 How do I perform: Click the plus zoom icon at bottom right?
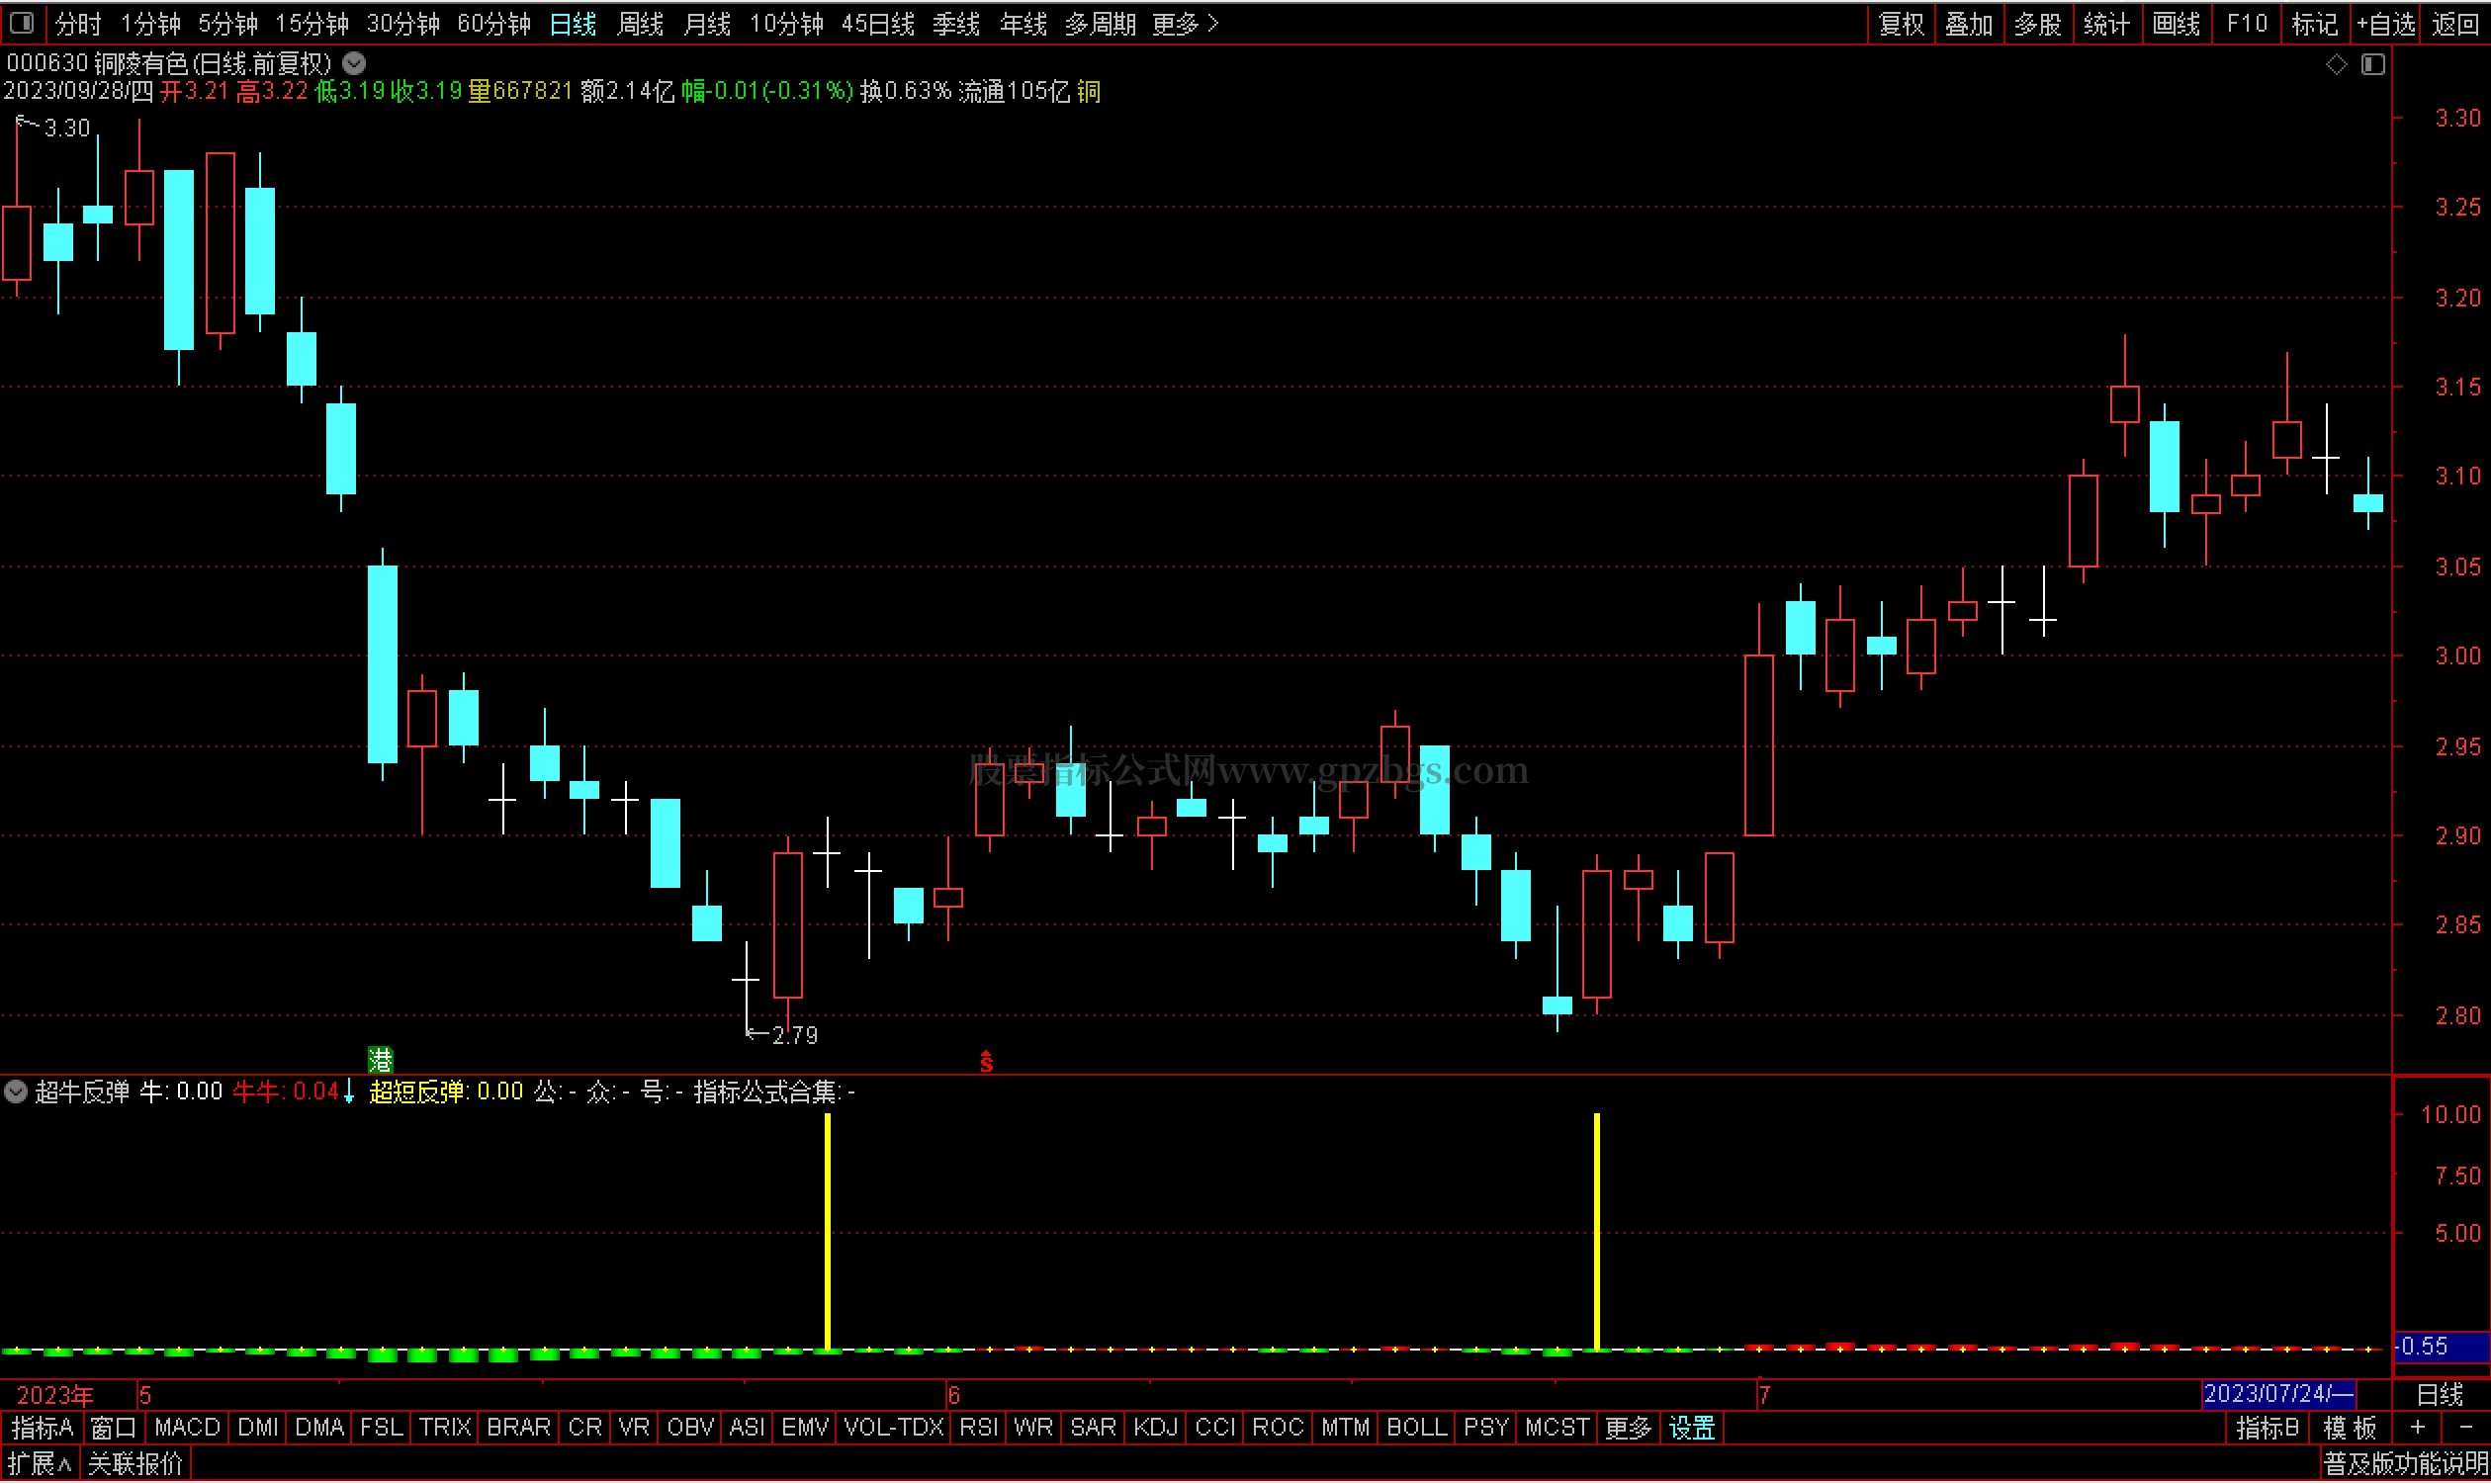point(2417,1428)
